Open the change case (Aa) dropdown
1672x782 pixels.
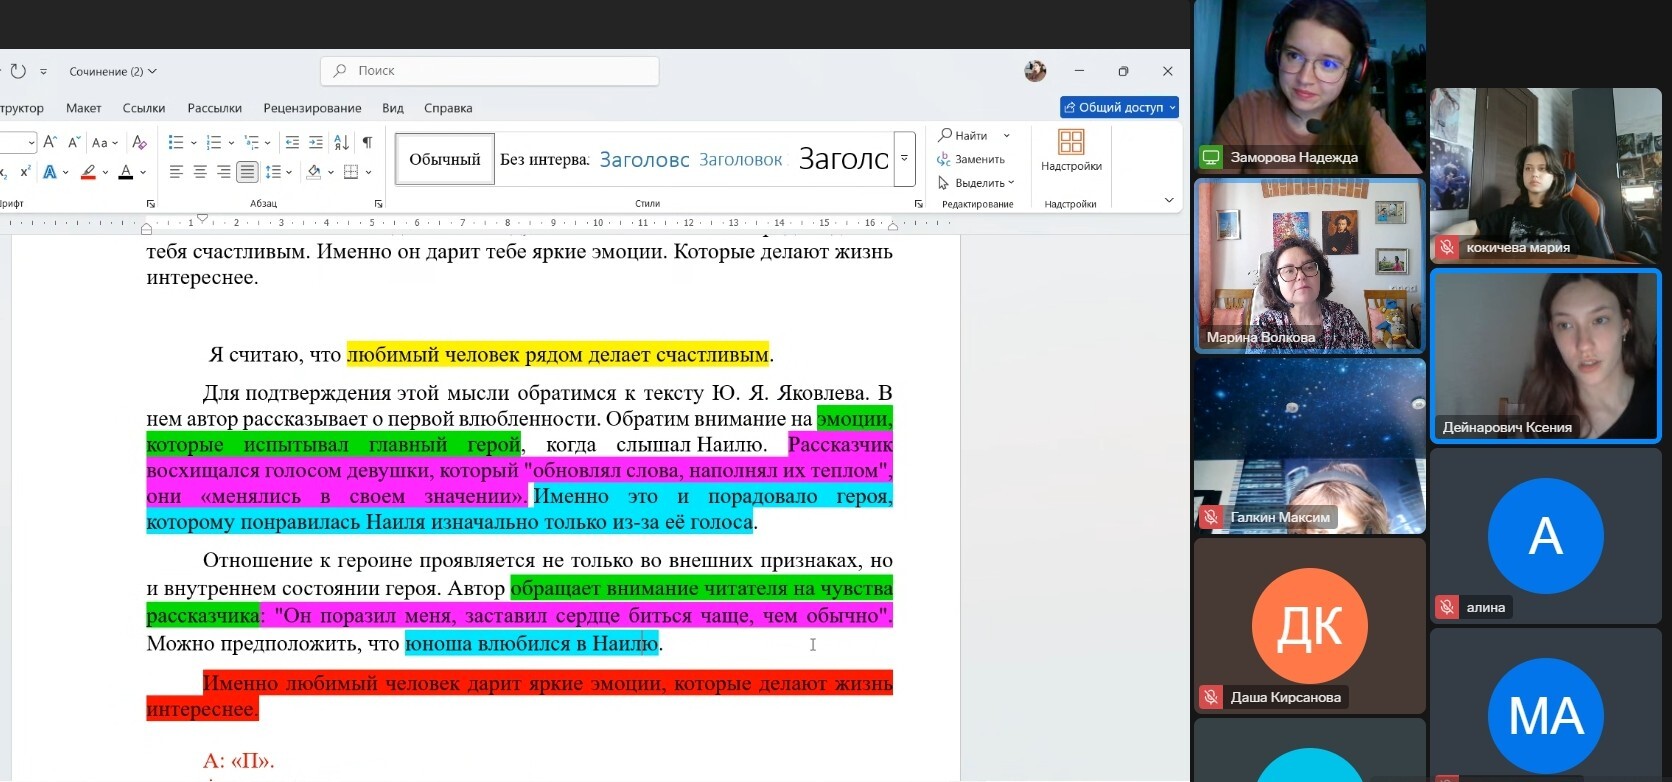(x=104, y=142)
